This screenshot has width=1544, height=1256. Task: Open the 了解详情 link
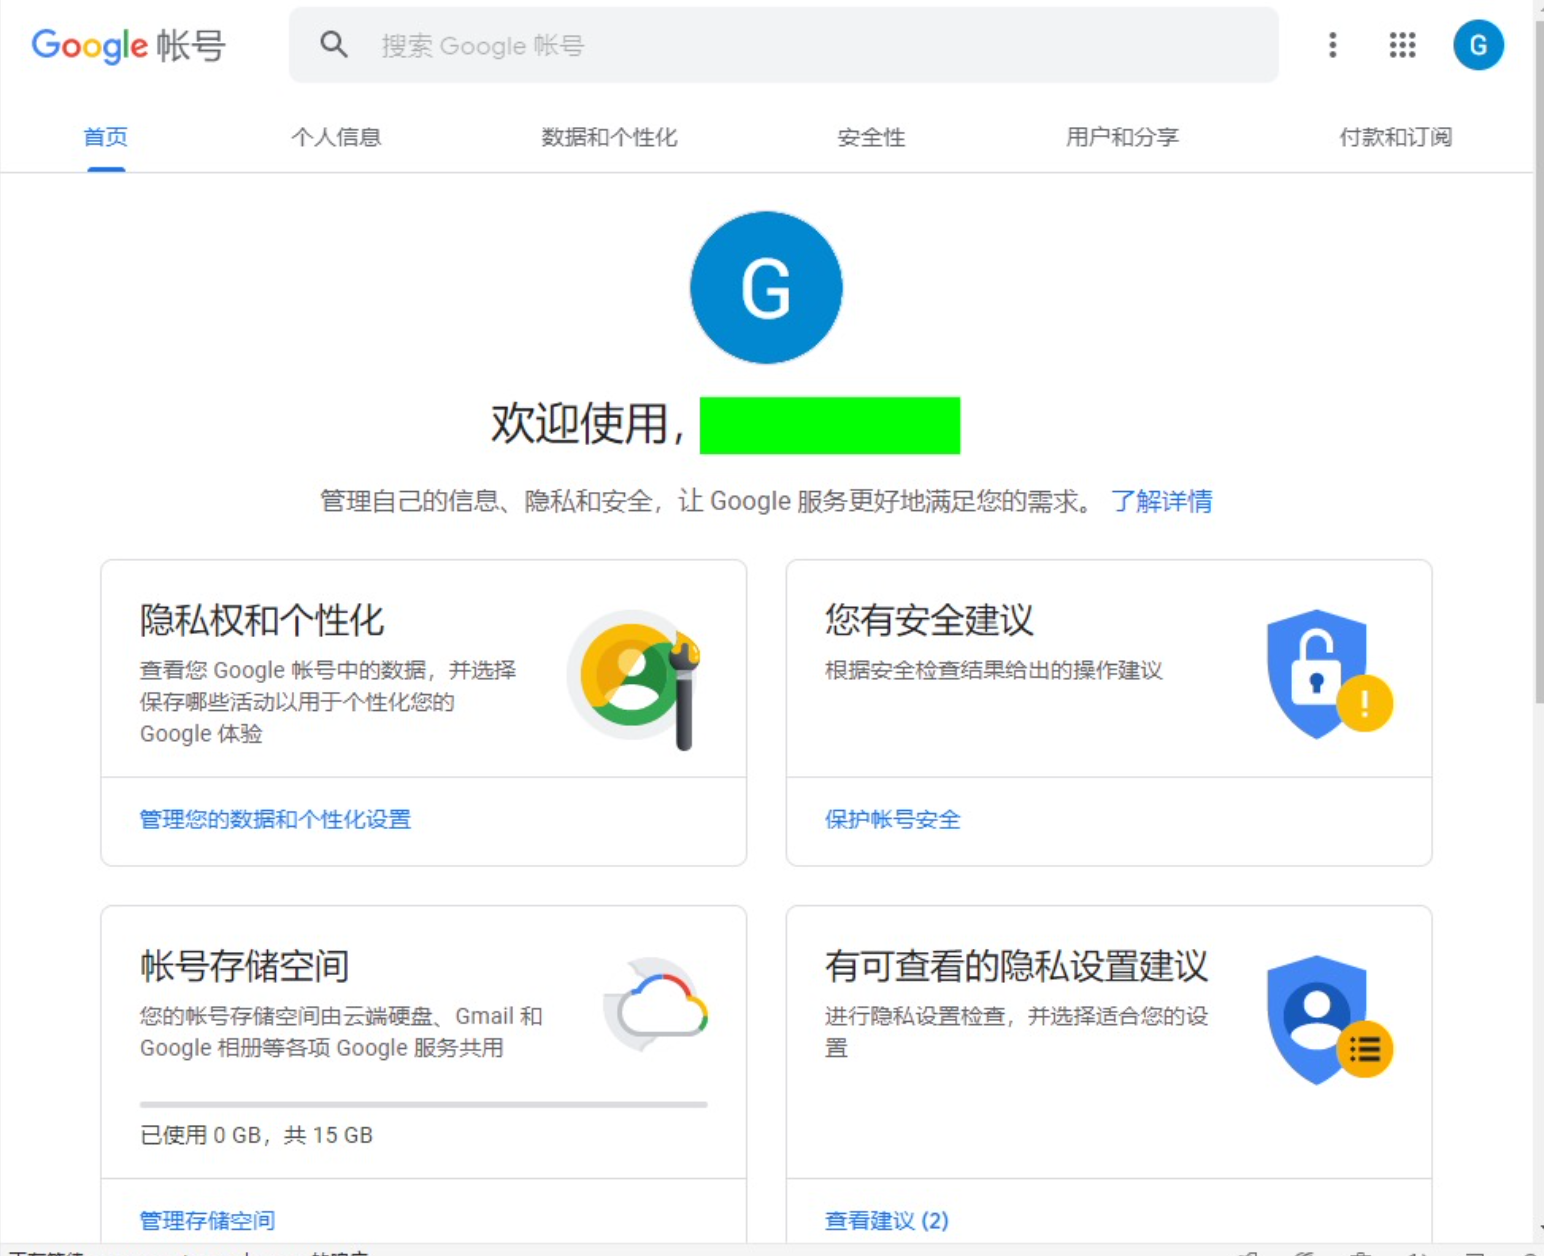(x=1161, y=501)
